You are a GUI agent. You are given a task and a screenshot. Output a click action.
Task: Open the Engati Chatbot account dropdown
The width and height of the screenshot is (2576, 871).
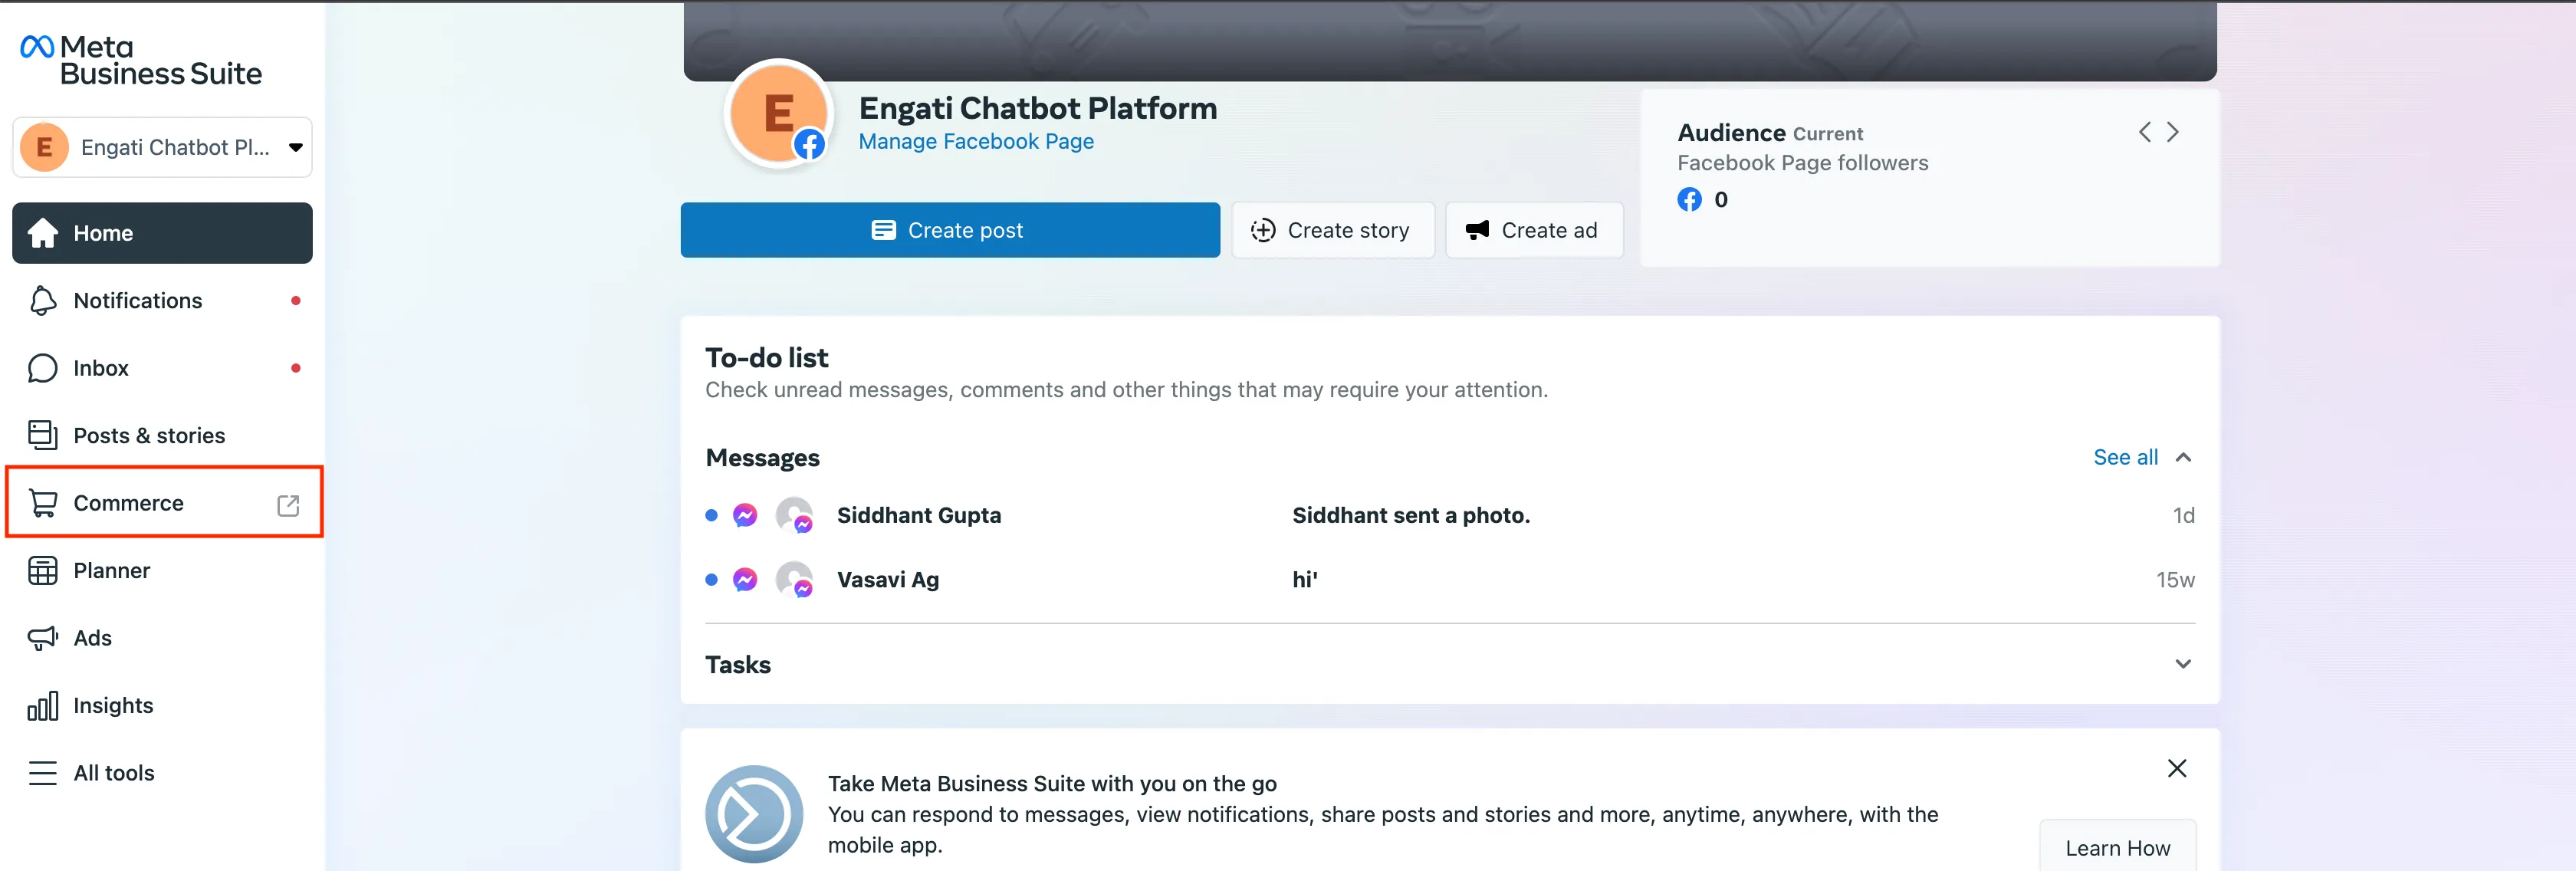(x=162, y=147)
